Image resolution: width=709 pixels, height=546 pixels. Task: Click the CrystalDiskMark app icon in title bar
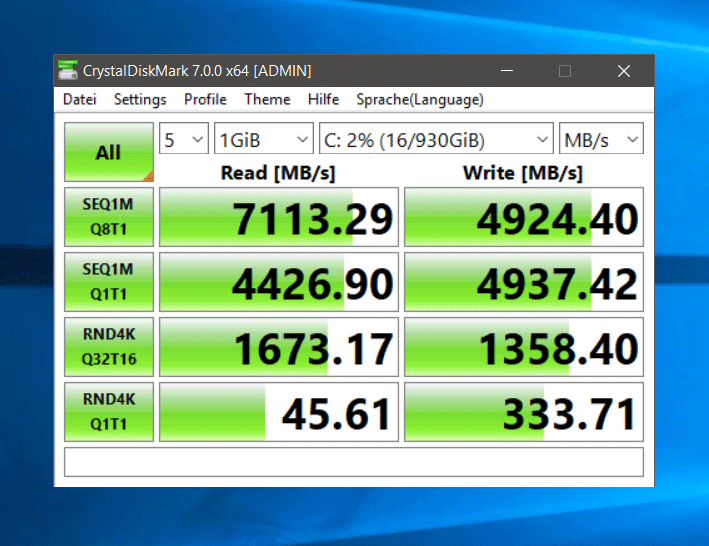(68, 71)
